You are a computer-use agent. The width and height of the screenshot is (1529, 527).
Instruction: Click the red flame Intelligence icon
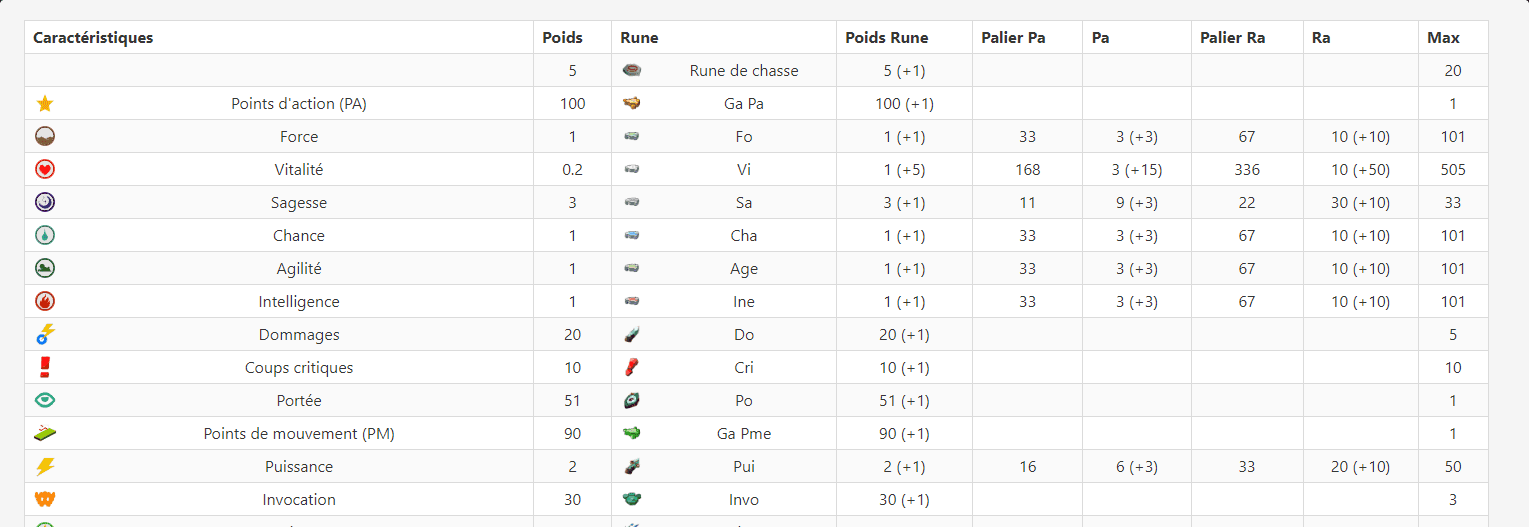click(44, 301)
